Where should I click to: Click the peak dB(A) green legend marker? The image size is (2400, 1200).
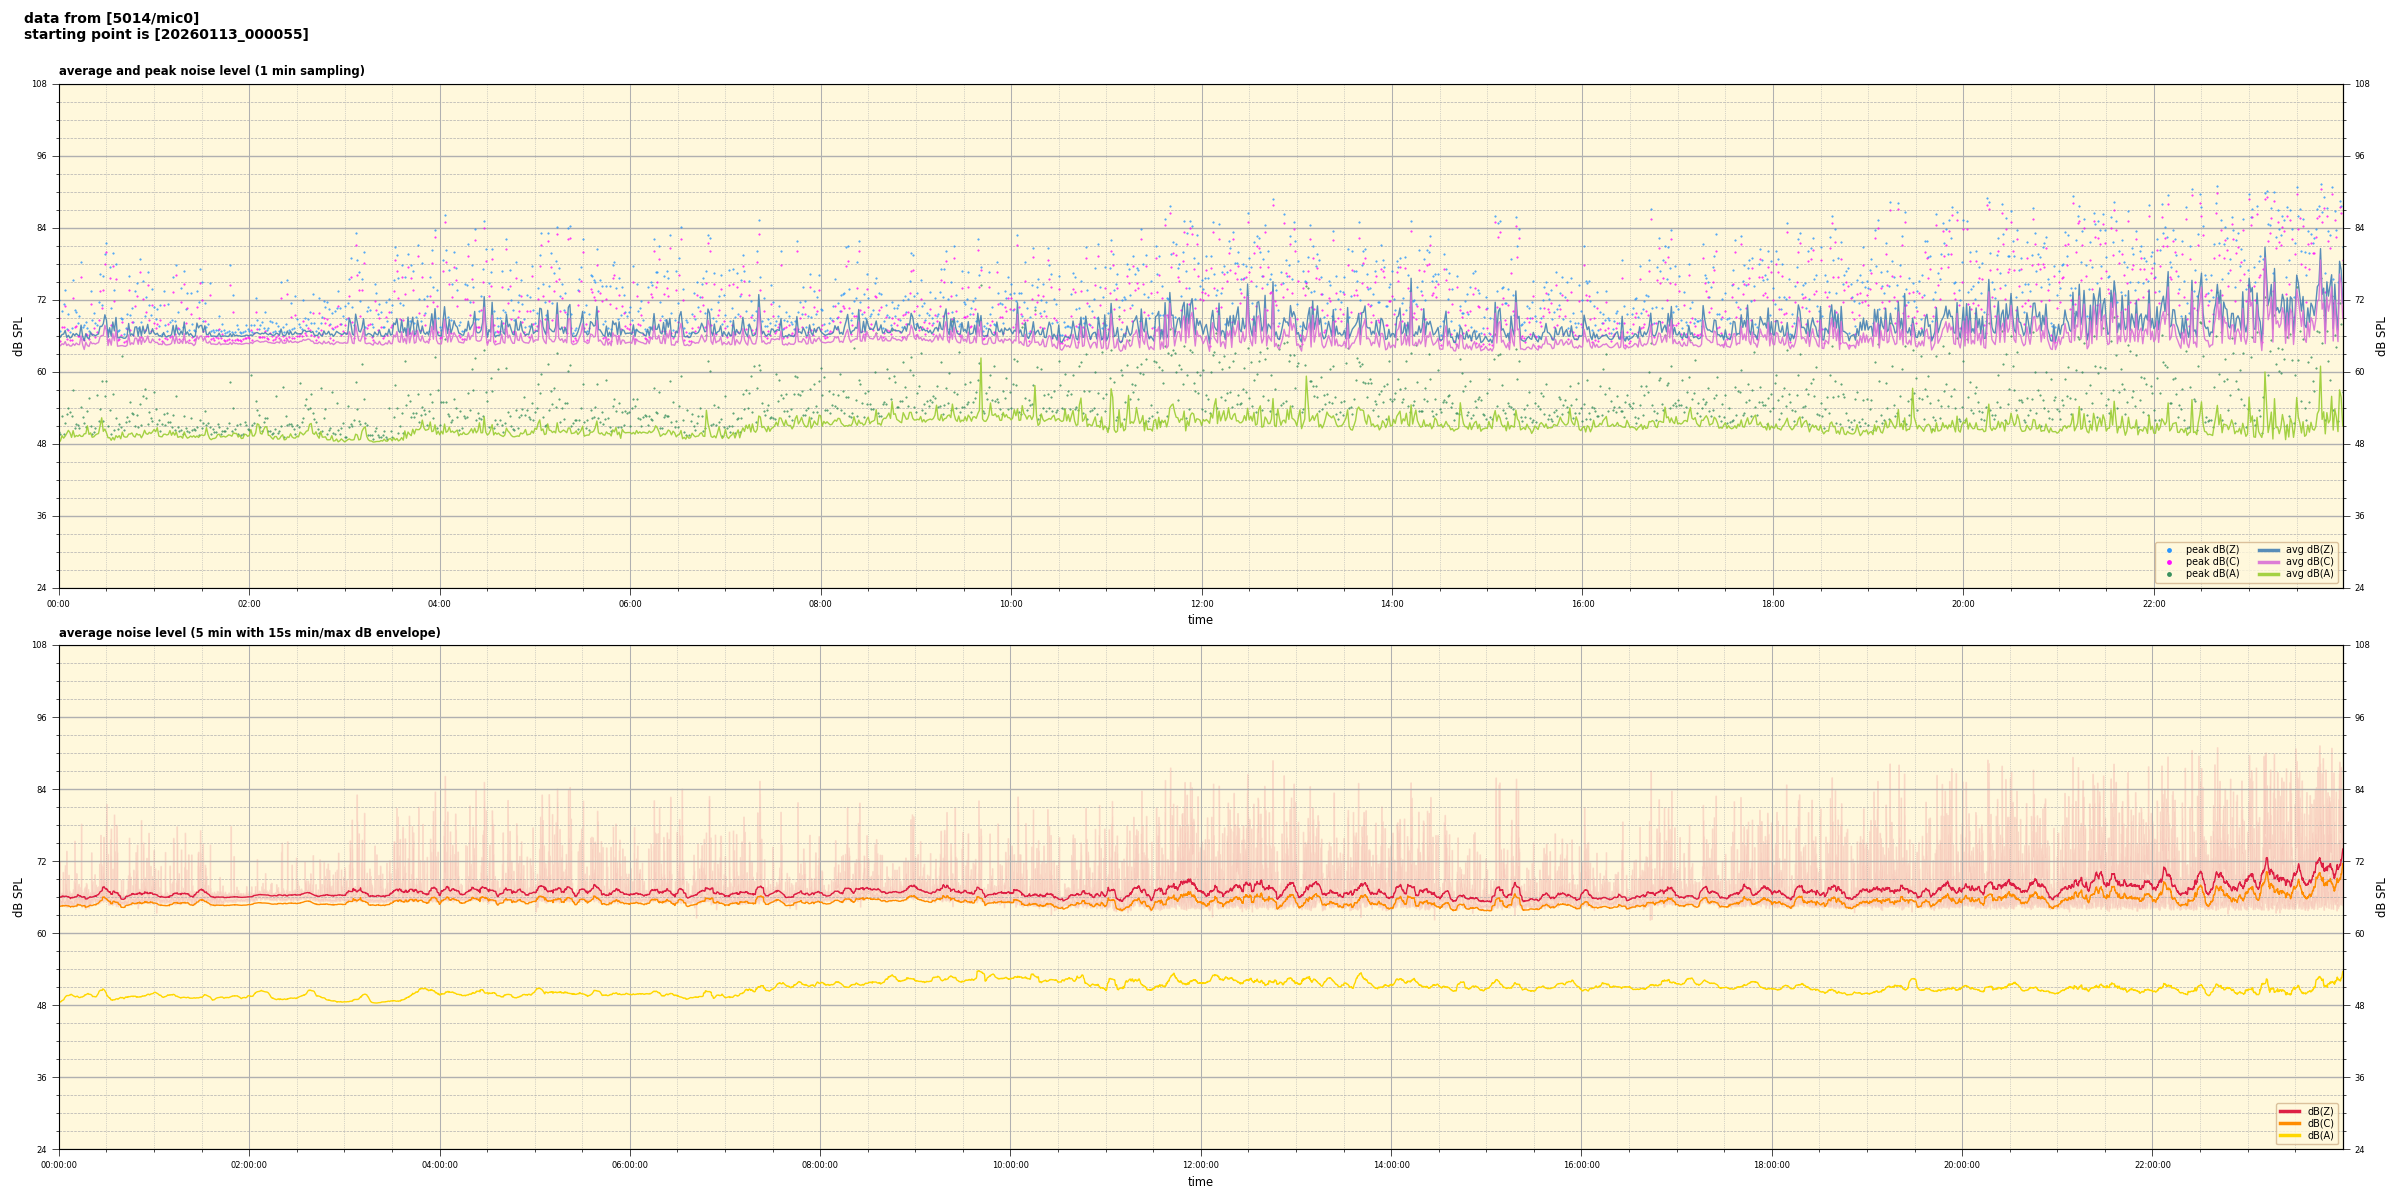[2169, 574]
